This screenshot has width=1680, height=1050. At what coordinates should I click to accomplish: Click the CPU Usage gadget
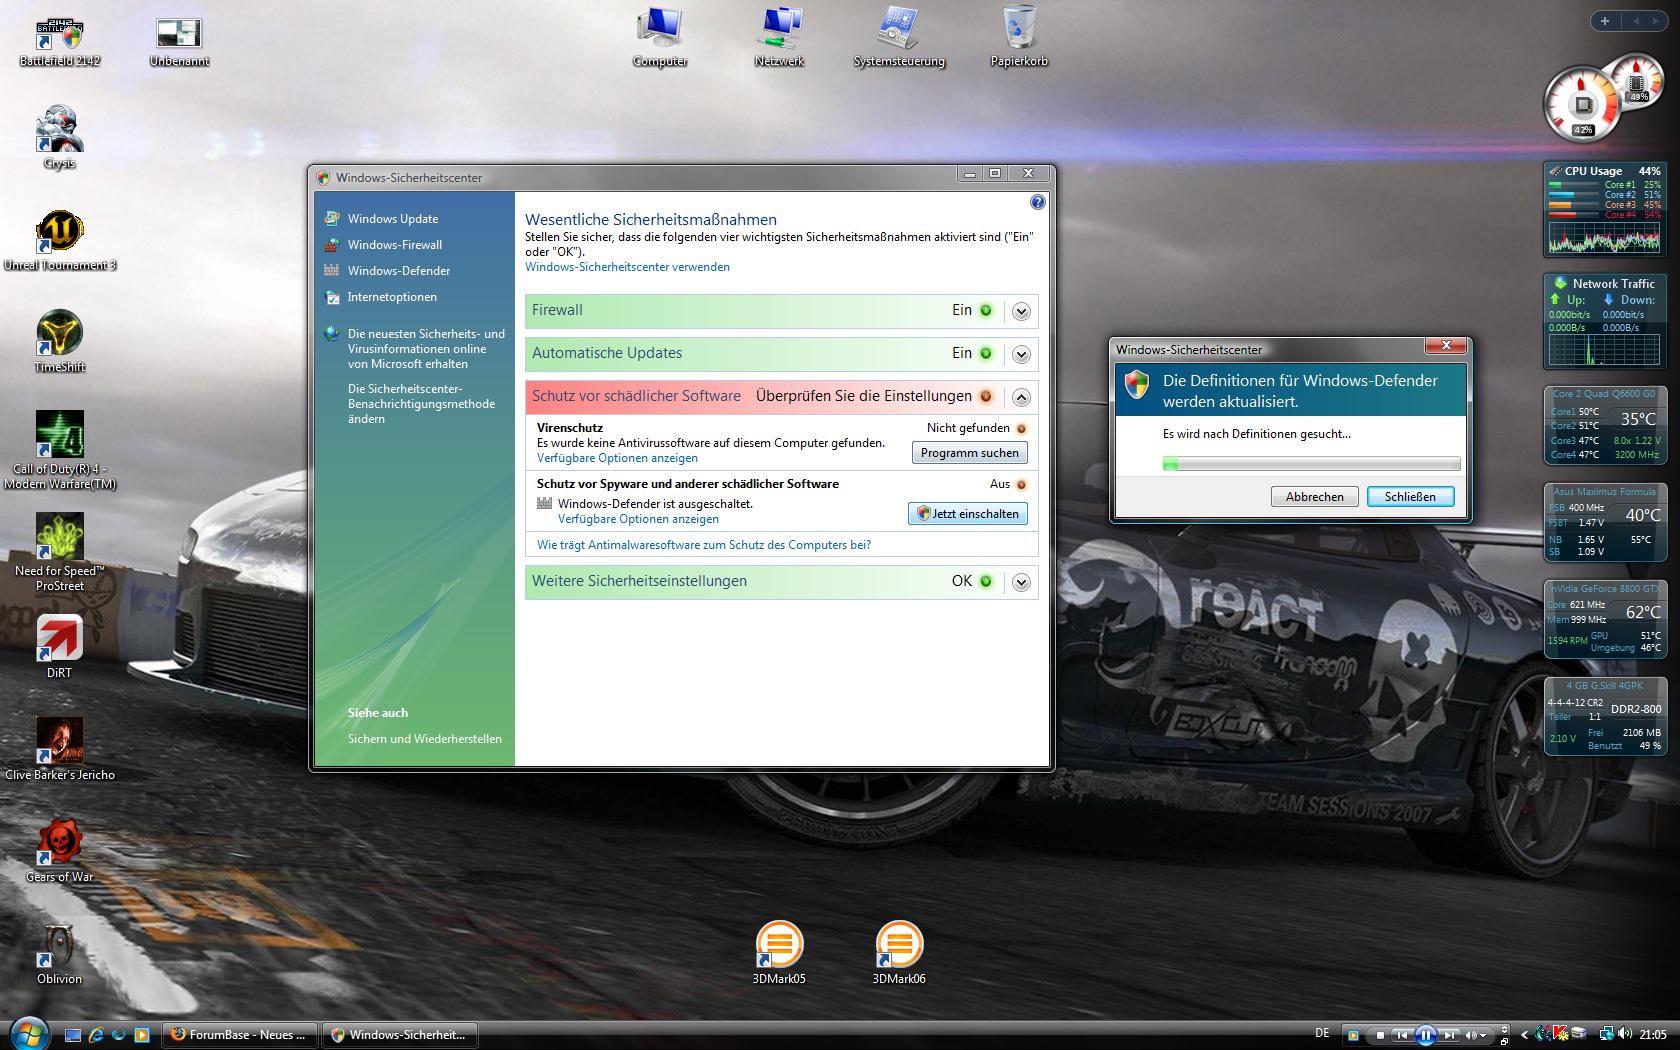pos(1604,209)
